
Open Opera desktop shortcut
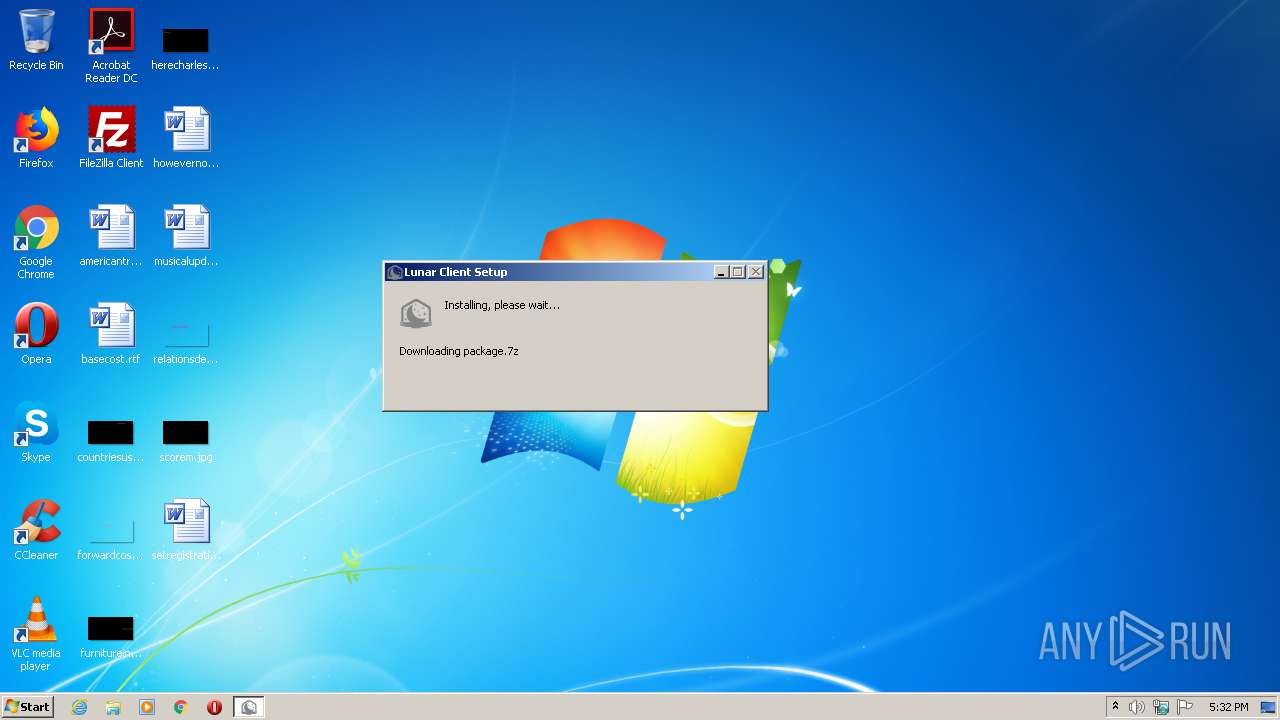pos(36,334)
